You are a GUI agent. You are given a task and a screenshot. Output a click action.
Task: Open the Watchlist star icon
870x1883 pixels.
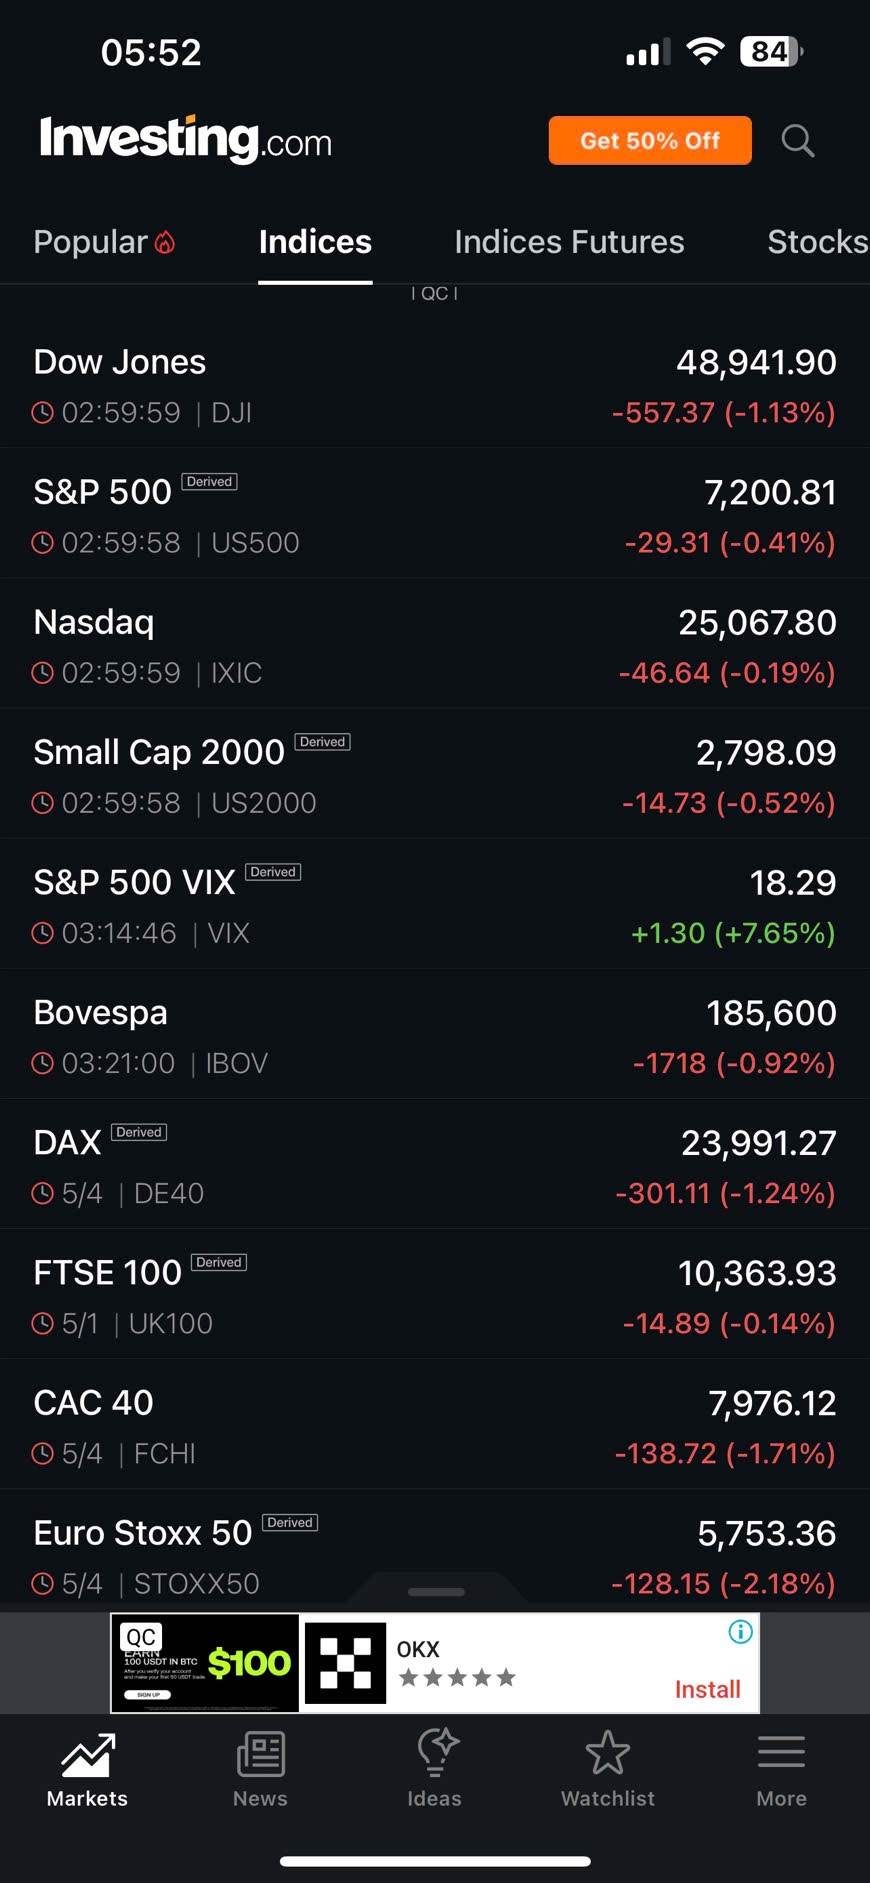(x=608, y=1753)
